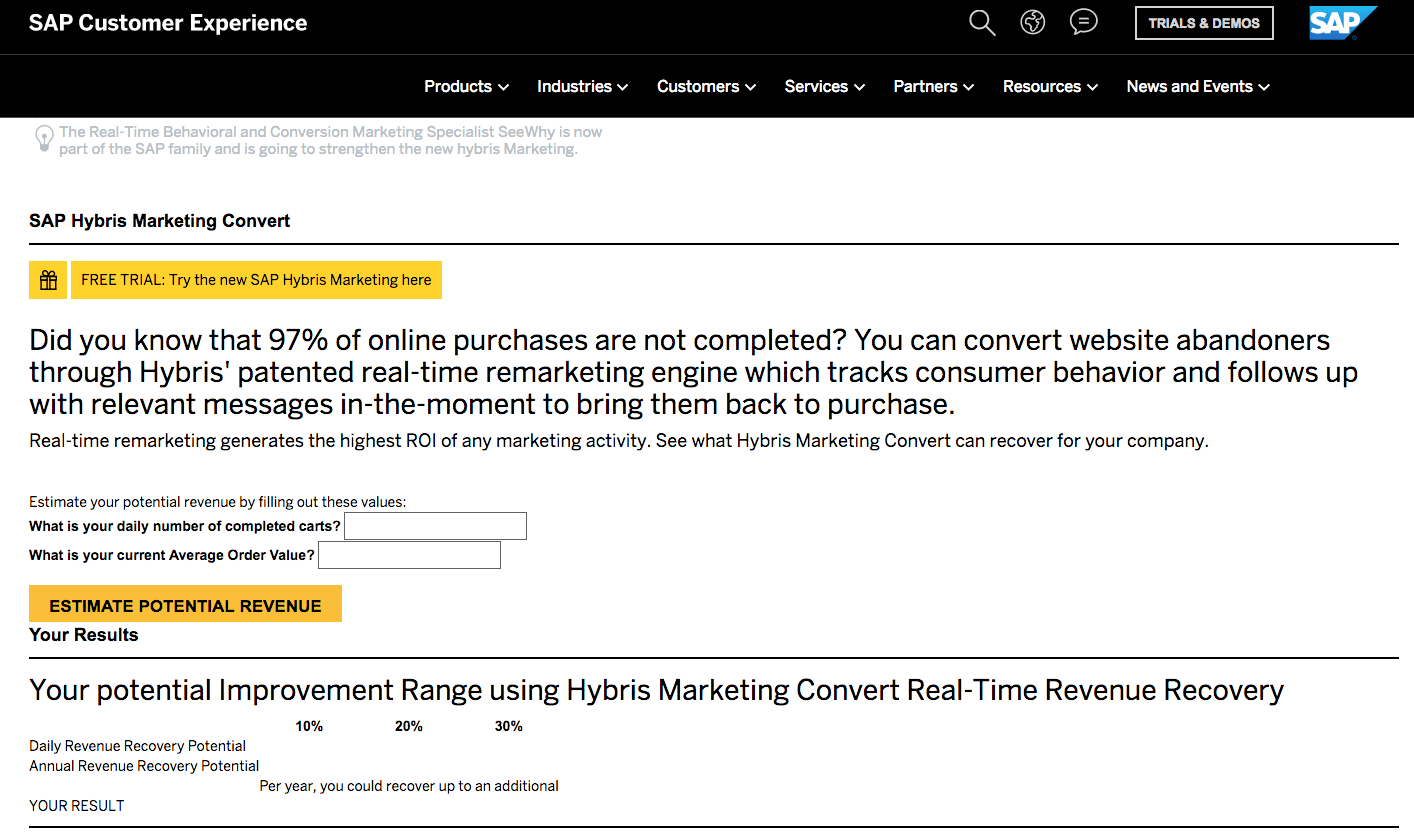Click the SAP Customer Experience title

[x=168, y=23]
